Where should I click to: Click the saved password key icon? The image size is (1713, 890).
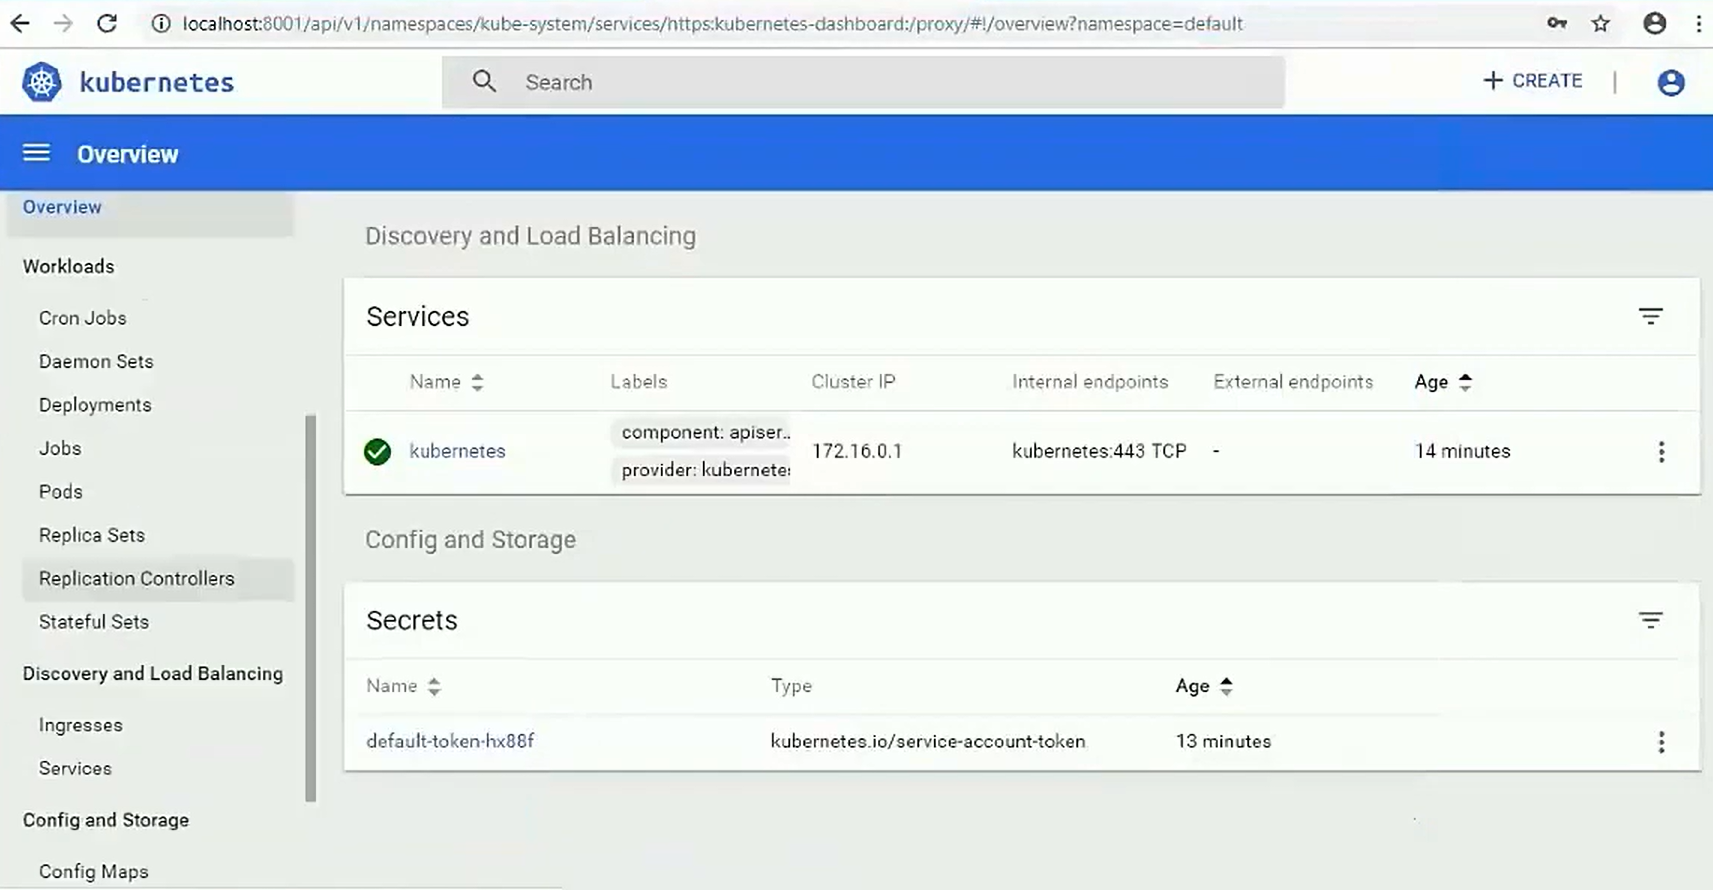coord(1557,23)
